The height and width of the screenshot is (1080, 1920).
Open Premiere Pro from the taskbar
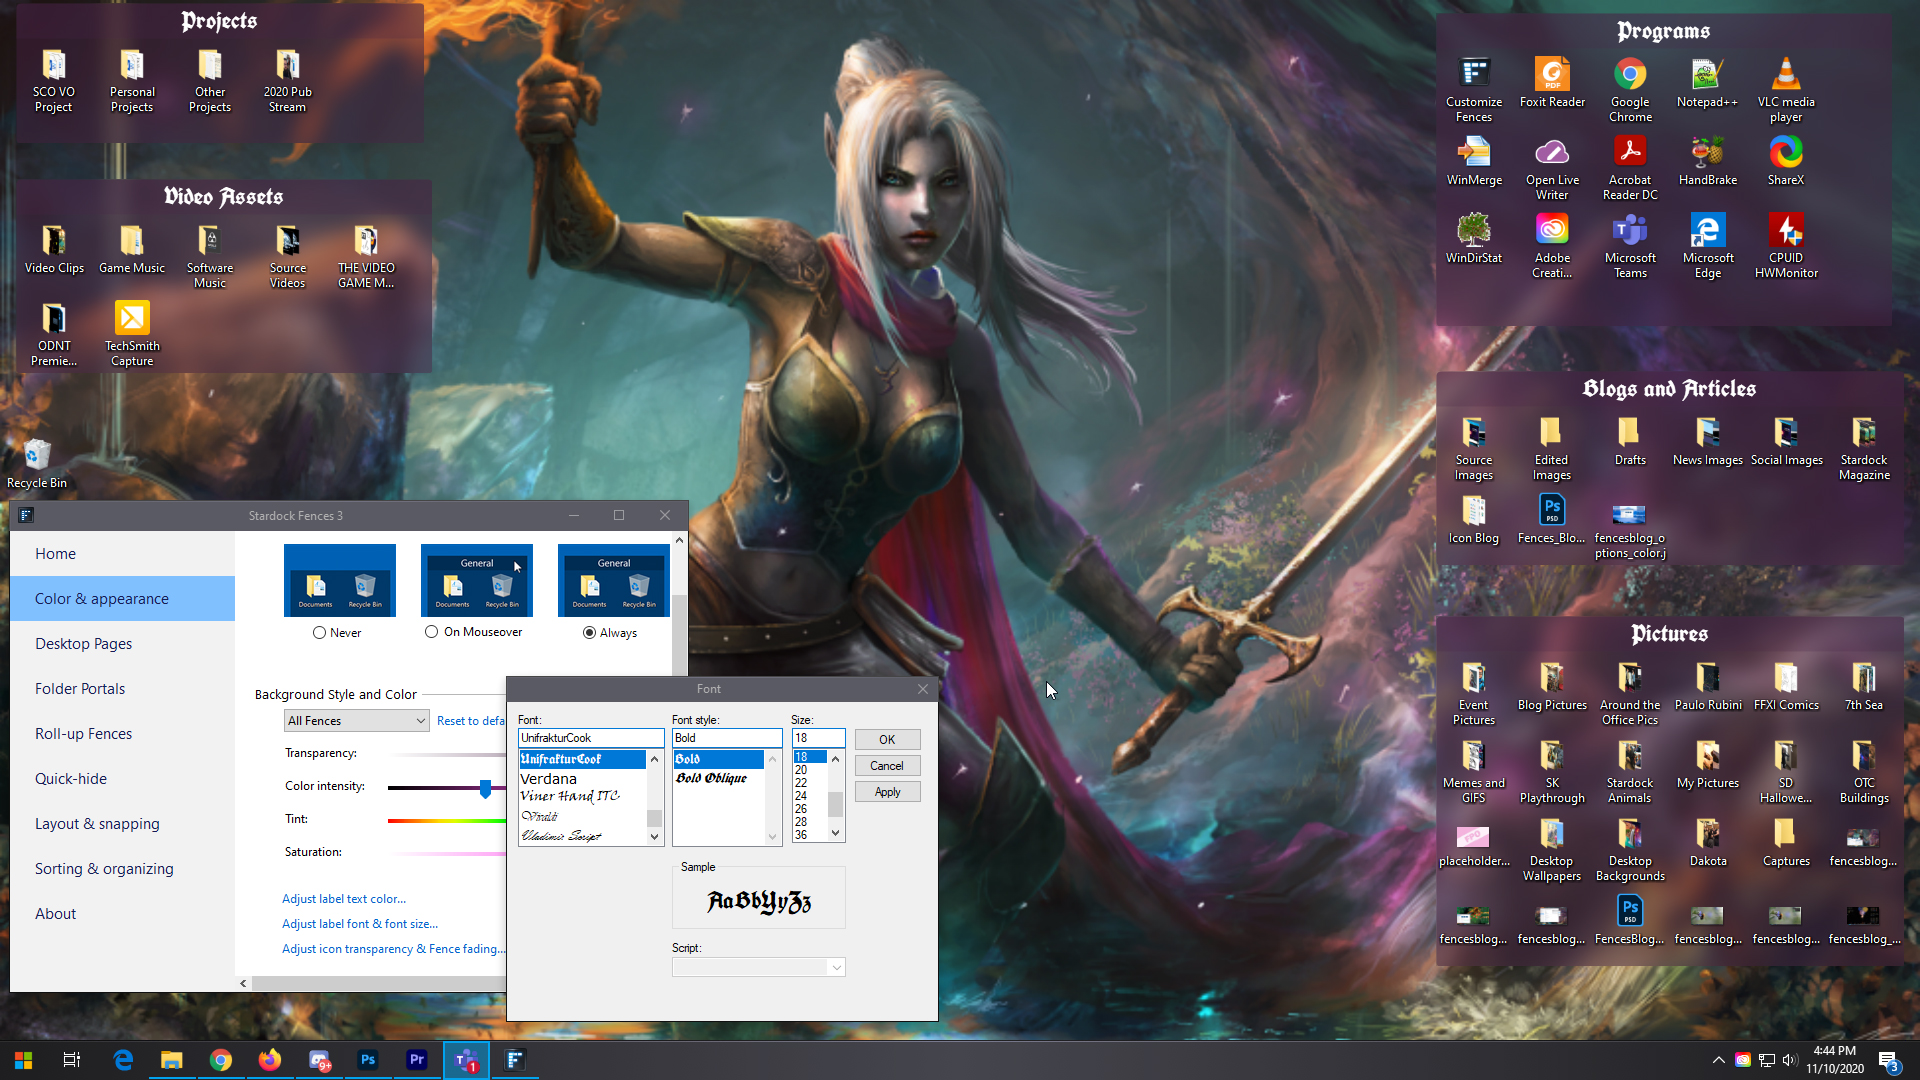[417, 1060]
